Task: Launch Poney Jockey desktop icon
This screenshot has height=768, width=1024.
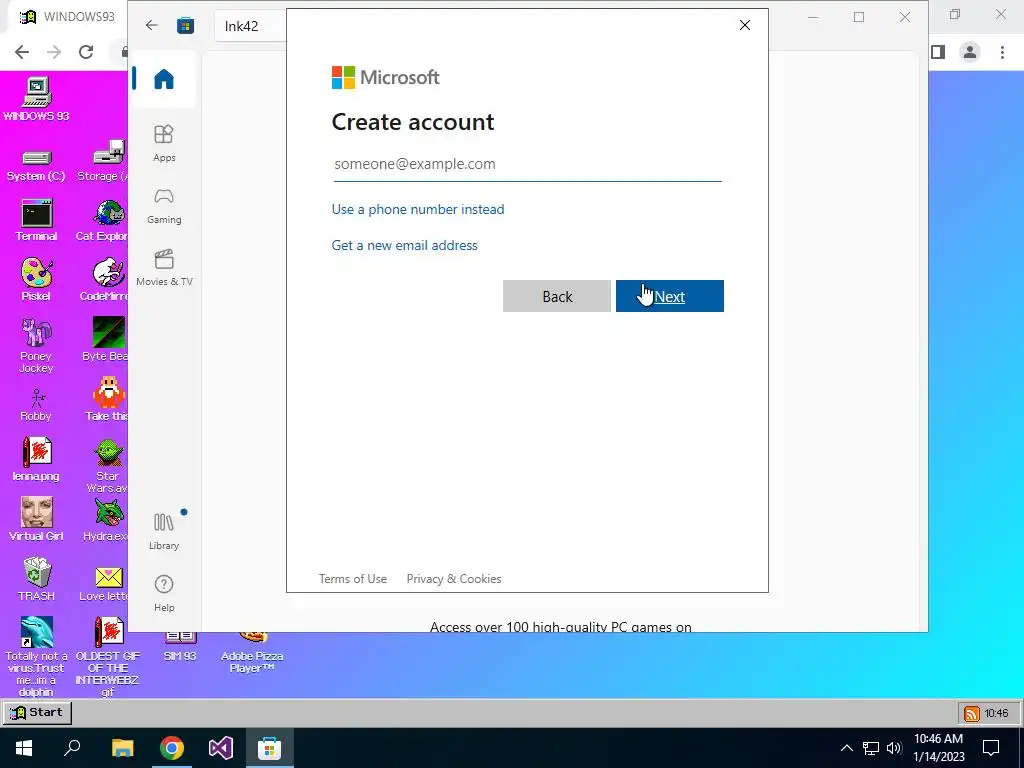Action: (36, 345)
